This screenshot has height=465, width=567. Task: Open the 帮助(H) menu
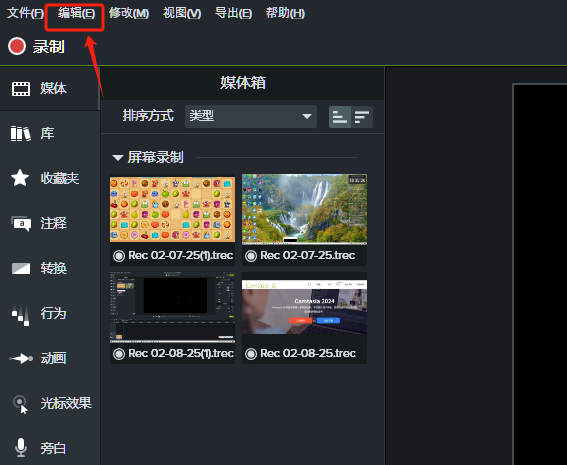point(285,13)
